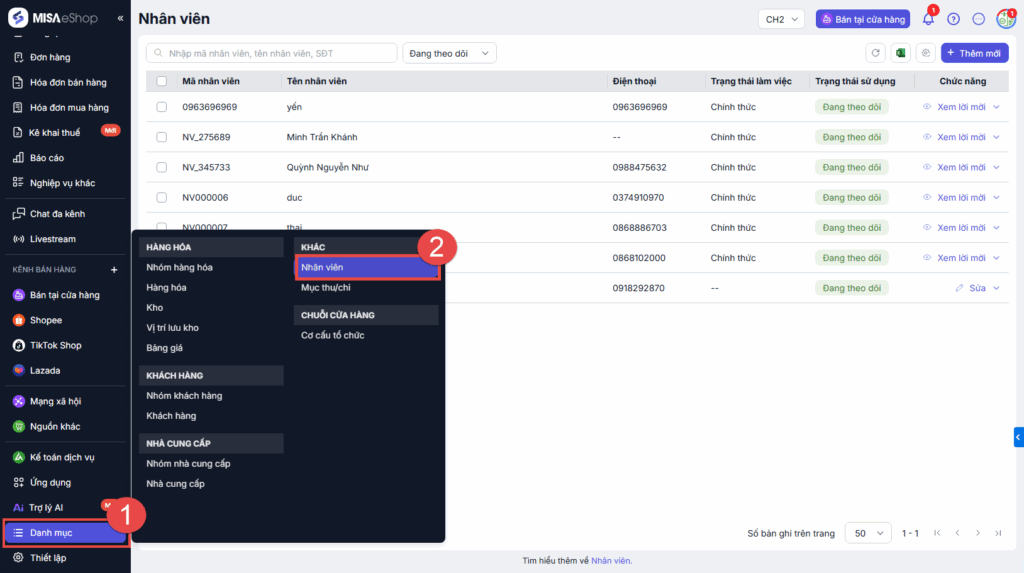Viewport: 1024px width, 573px height.
Task: Open user avatar profile menu
Action: tap(1006, 19)
